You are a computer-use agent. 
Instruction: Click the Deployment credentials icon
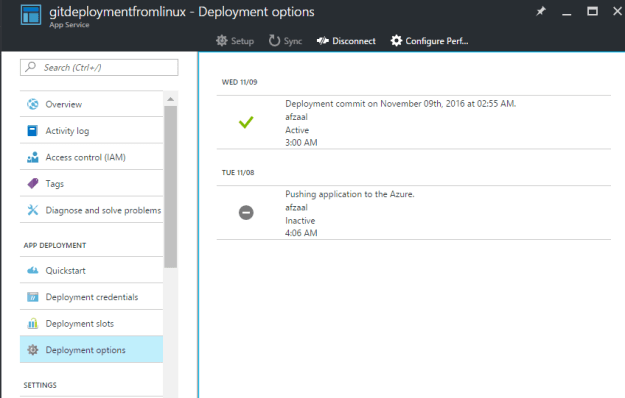tap(33, 297)
